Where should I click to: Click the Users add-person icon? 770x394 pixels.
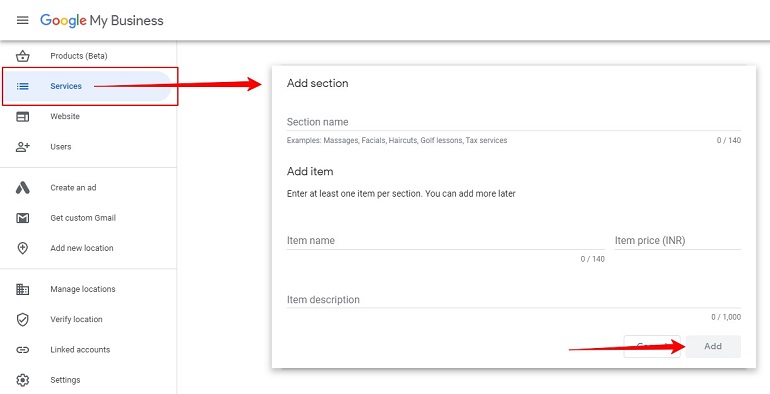[x=23, y=147]
